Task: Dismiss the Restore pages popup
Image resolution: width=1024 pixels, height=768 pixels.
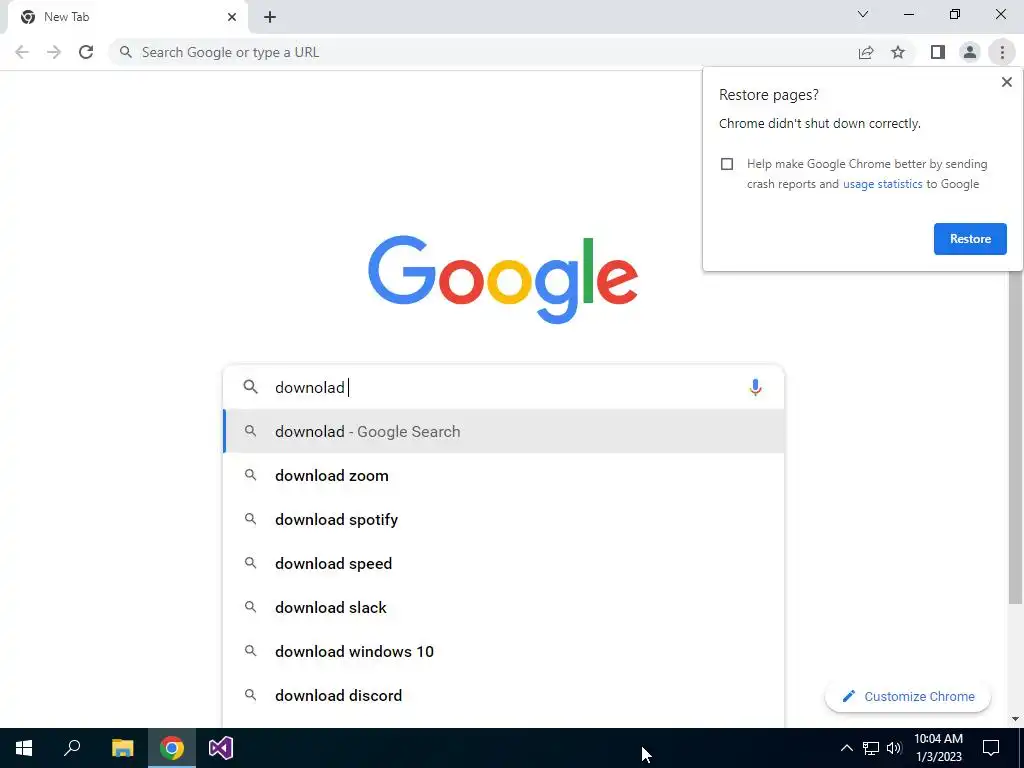Action: 1006,82
